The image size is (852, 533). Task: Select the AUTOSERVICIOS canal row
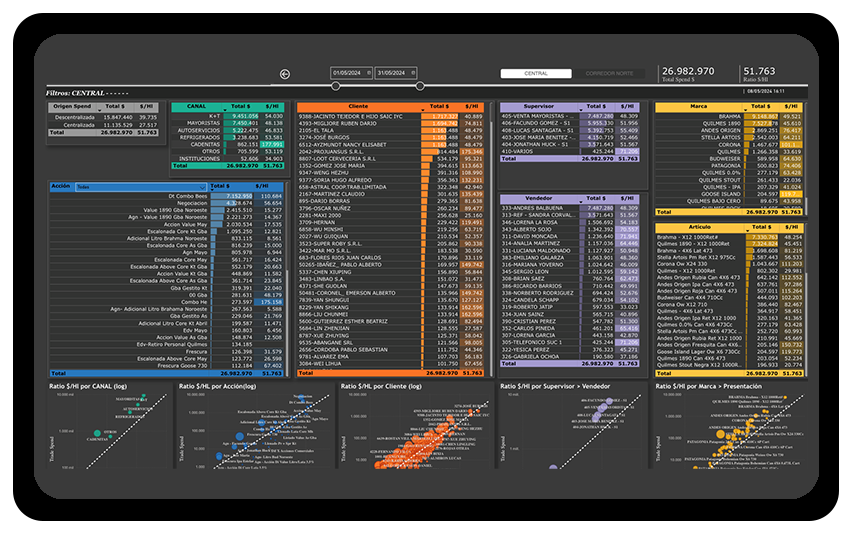coord(228,130)
